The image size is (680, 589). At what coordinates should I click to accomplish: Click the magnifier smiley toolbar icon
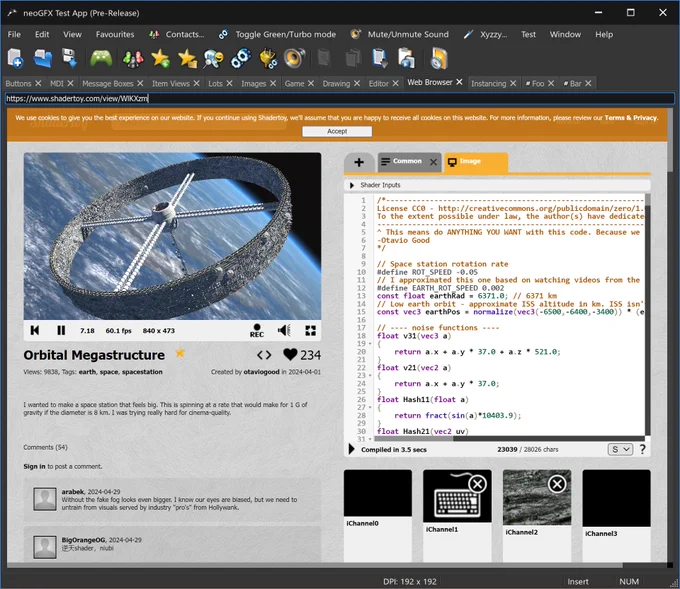click(x=214, y=59)
